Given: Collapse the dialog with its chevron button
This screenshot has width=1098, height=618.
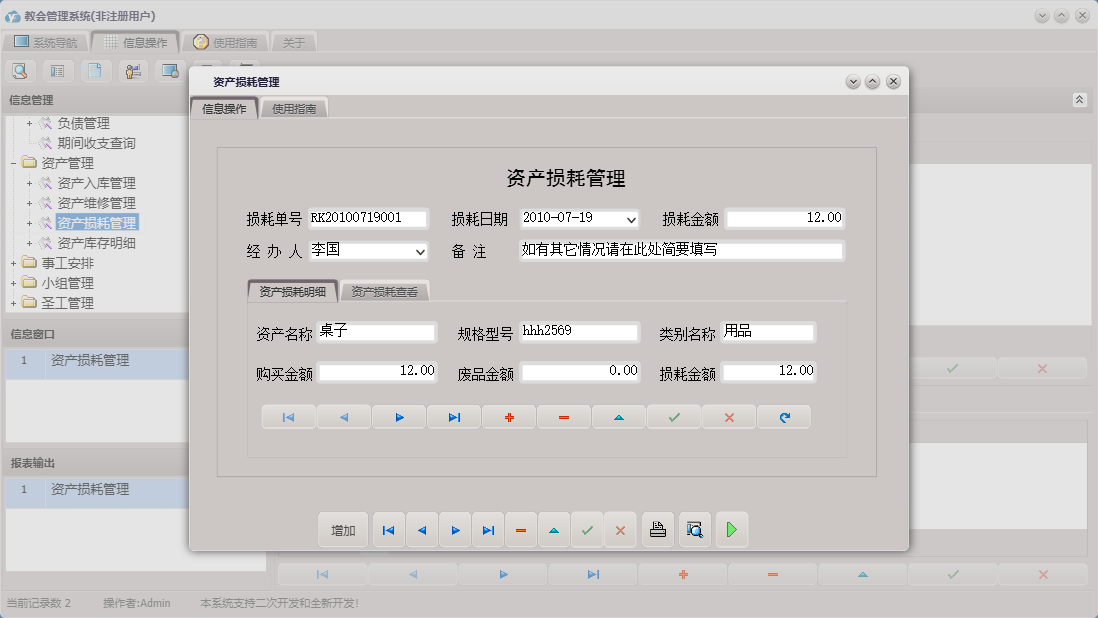Looking at the screenshot, I should (853, 82).
